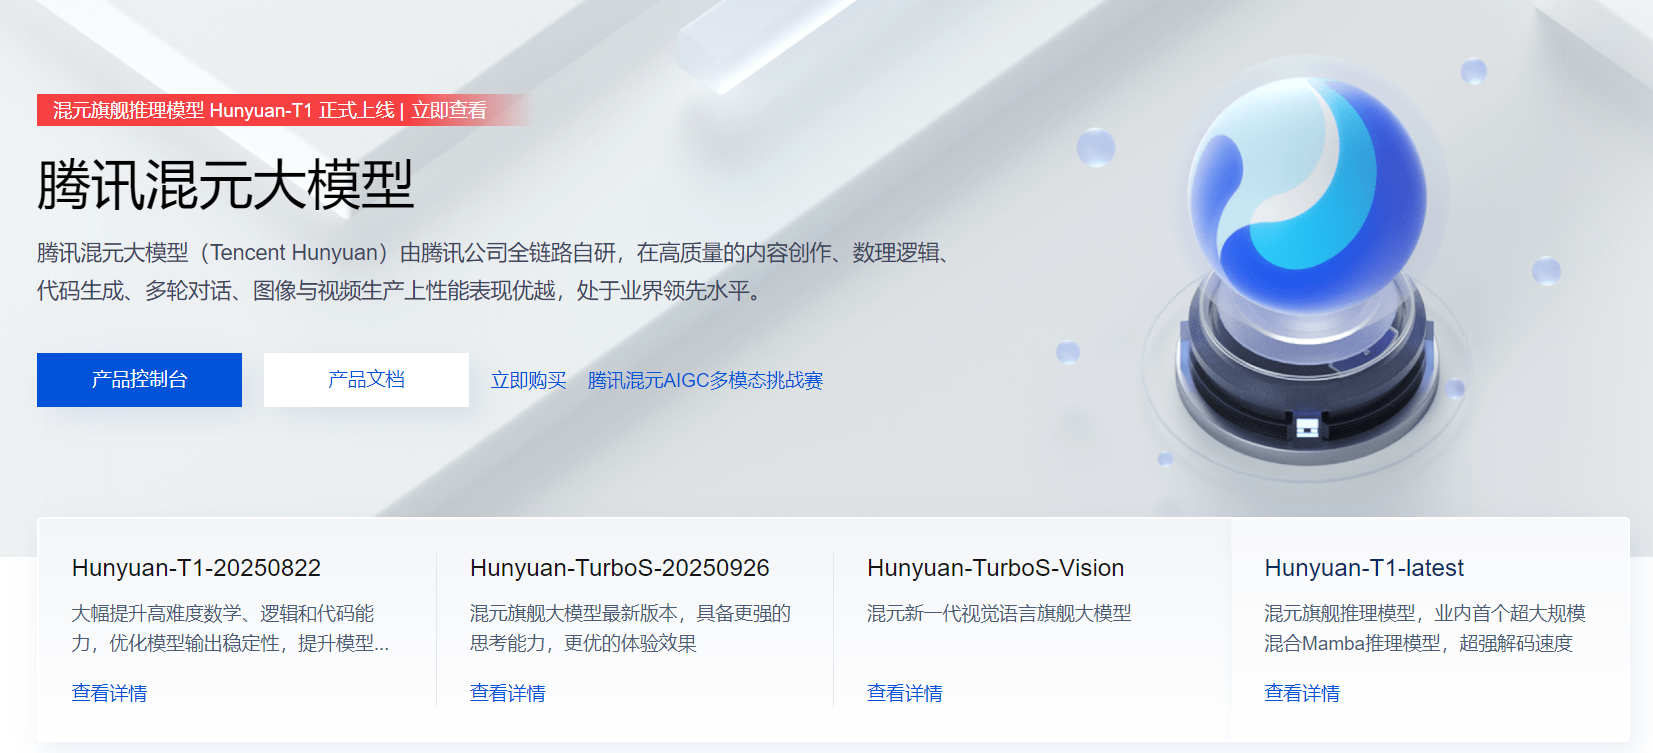The height and width of the screenshot is (753, 1653).
Task: Select the Hunyuan-TurboS-20250926 card title
Action: tap(619, 568)
